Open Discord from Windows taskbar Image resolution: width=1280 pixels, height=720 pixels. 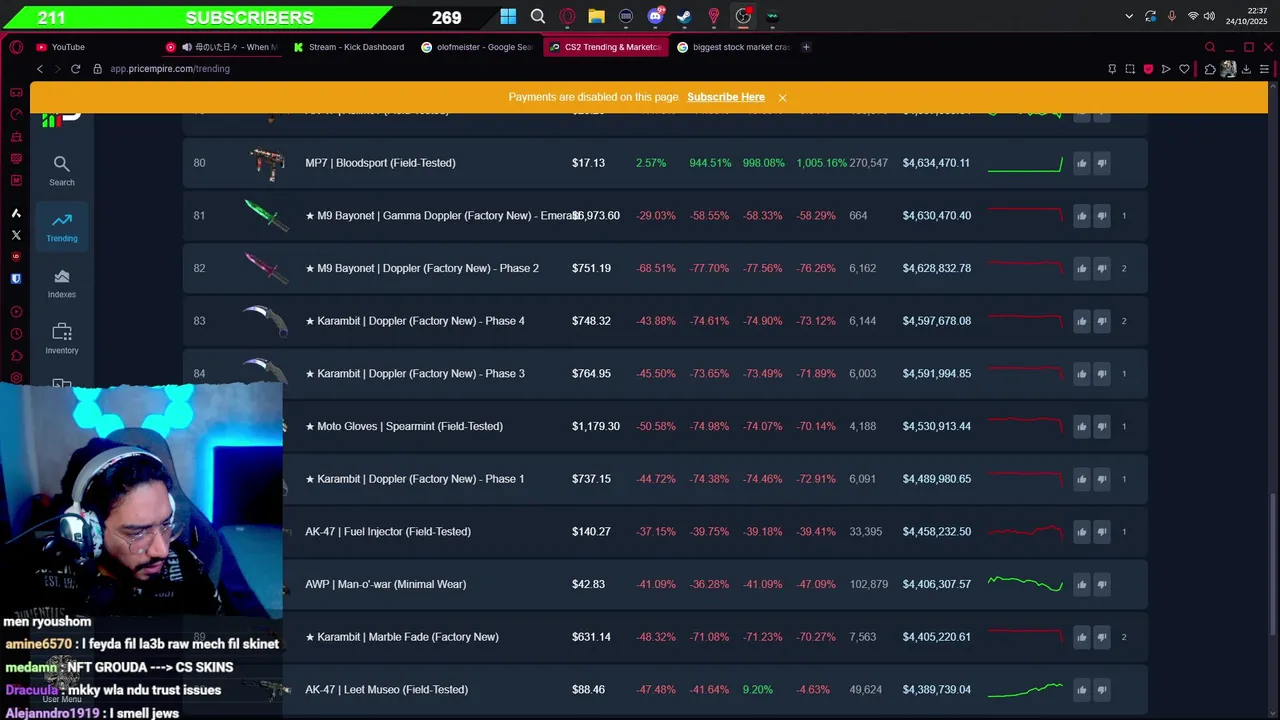[656, 16]
